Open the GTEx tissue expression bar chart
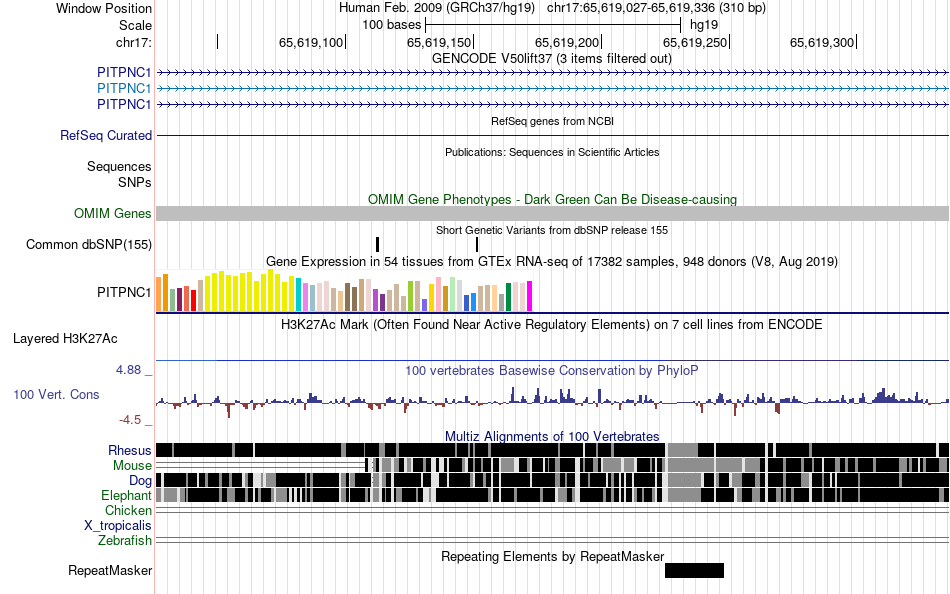Viewport: 950px width, 594px height. pyautogui.click(x=344, y=292)
